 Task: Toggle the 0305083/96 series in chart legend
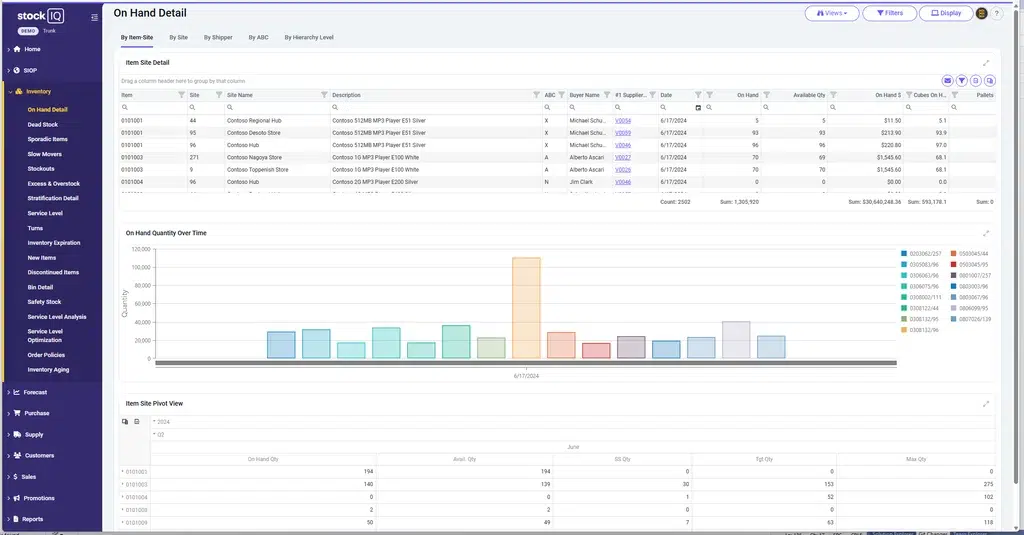click(x=920, y=265)
